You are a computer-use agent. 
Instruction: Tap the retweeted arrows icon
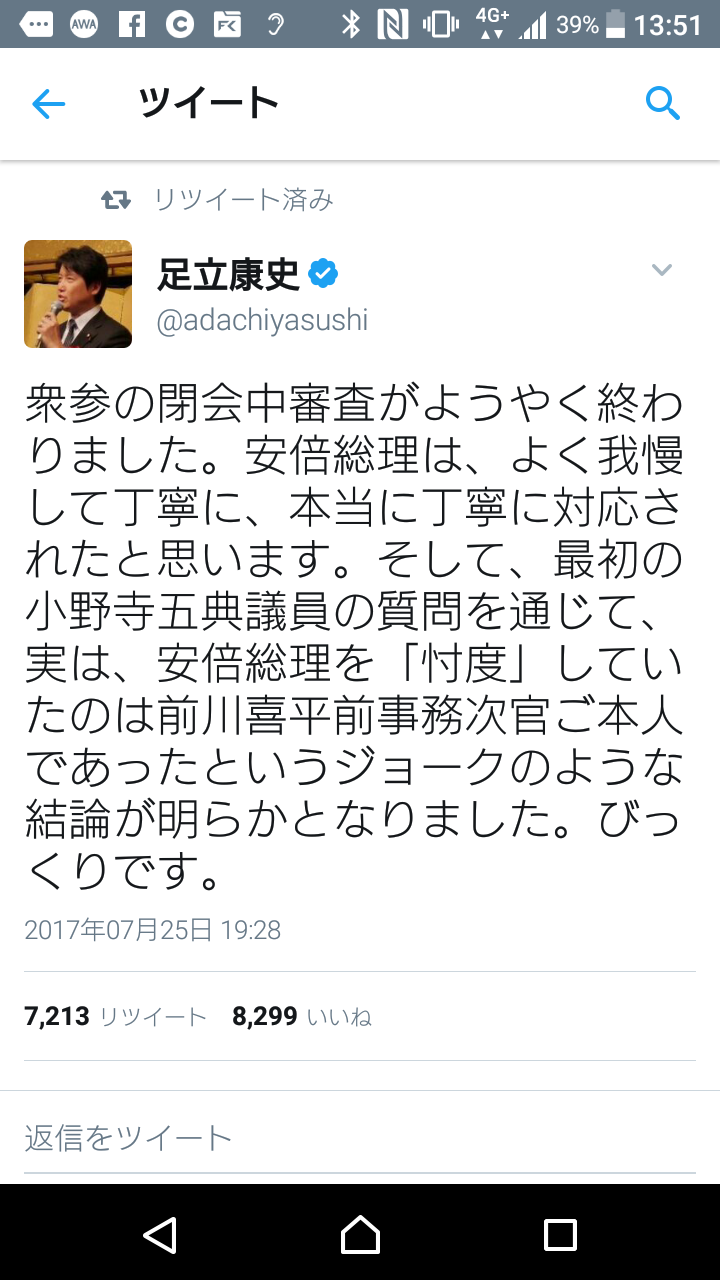click(x=117, y=201)
